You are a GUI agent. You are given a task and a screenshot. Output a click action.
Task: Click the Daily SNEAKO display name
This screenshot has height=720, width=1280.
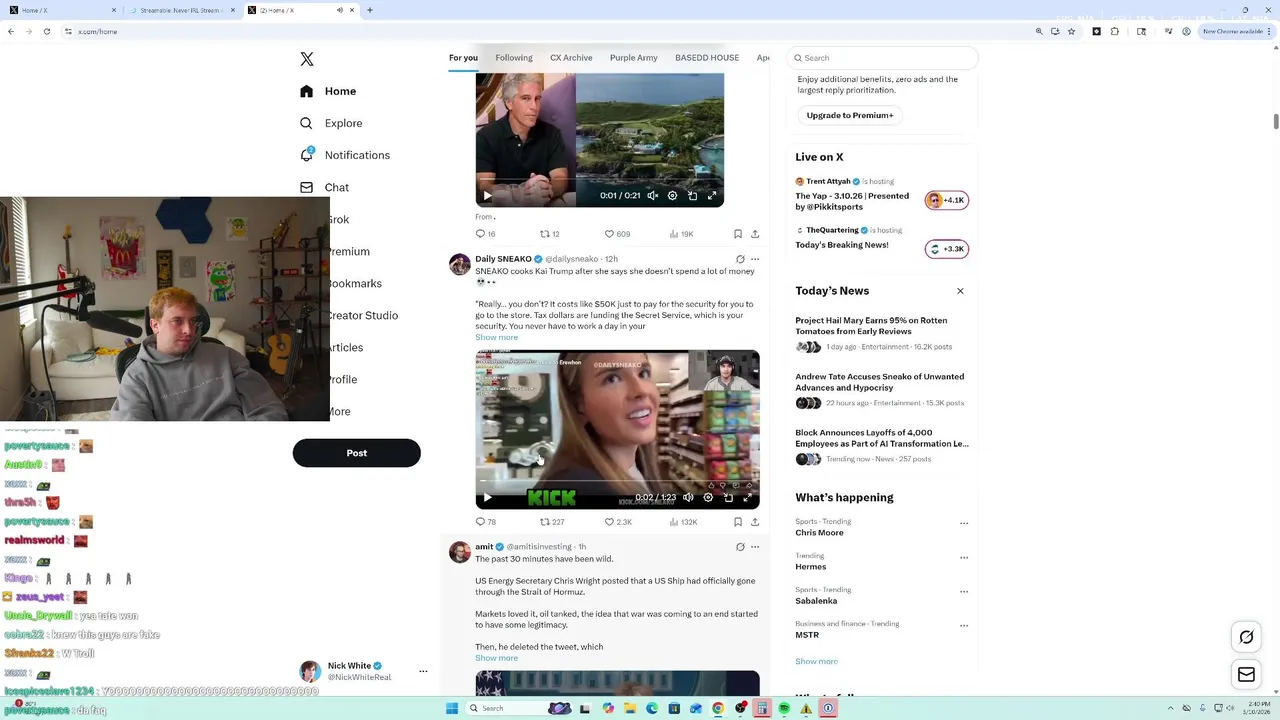[x=503, y=259]
